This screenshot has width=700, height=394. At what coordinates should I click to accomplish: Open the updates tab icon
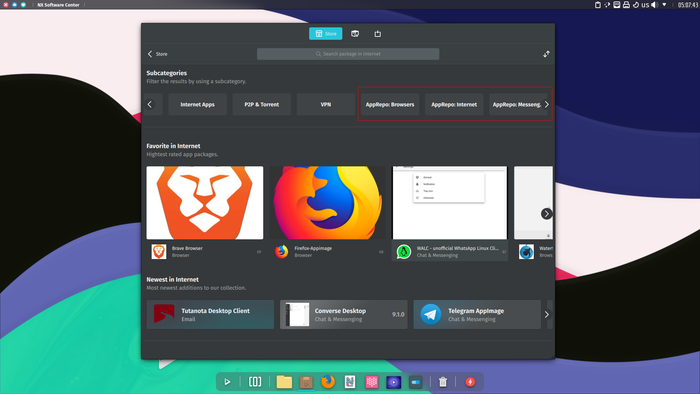point(378,33)
